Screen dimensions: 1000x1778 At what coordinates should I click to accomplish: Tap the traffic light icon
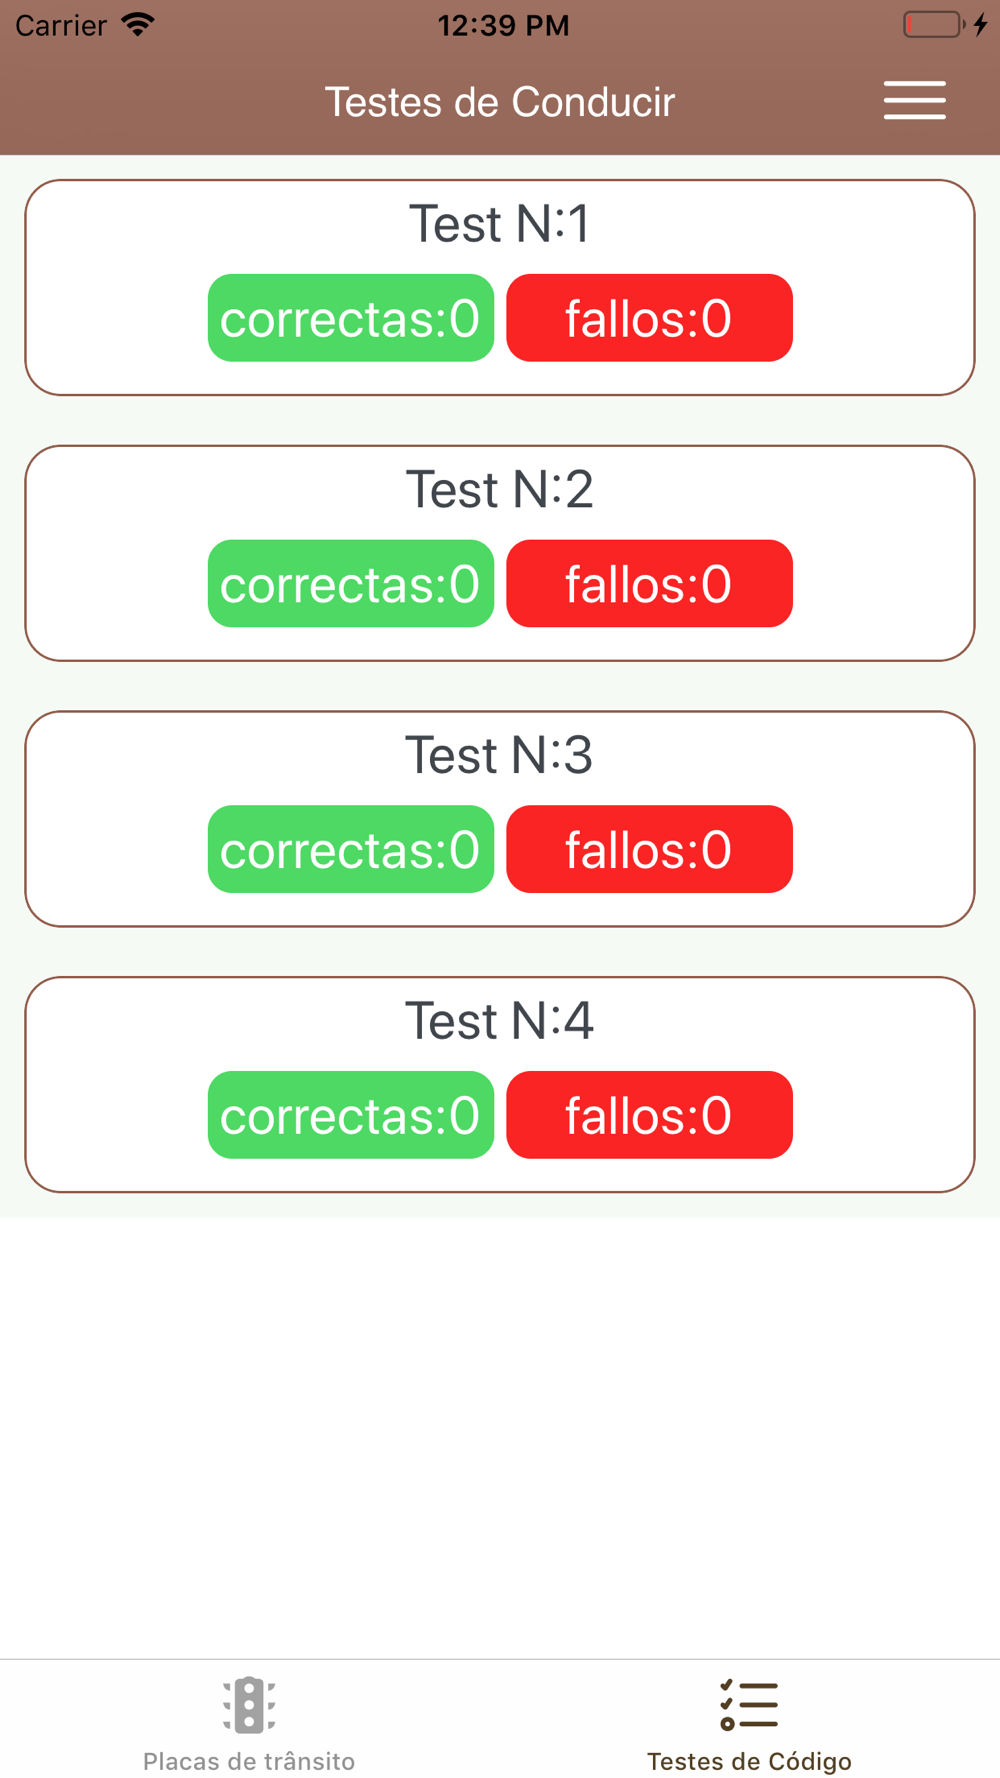coord(249,1705)
